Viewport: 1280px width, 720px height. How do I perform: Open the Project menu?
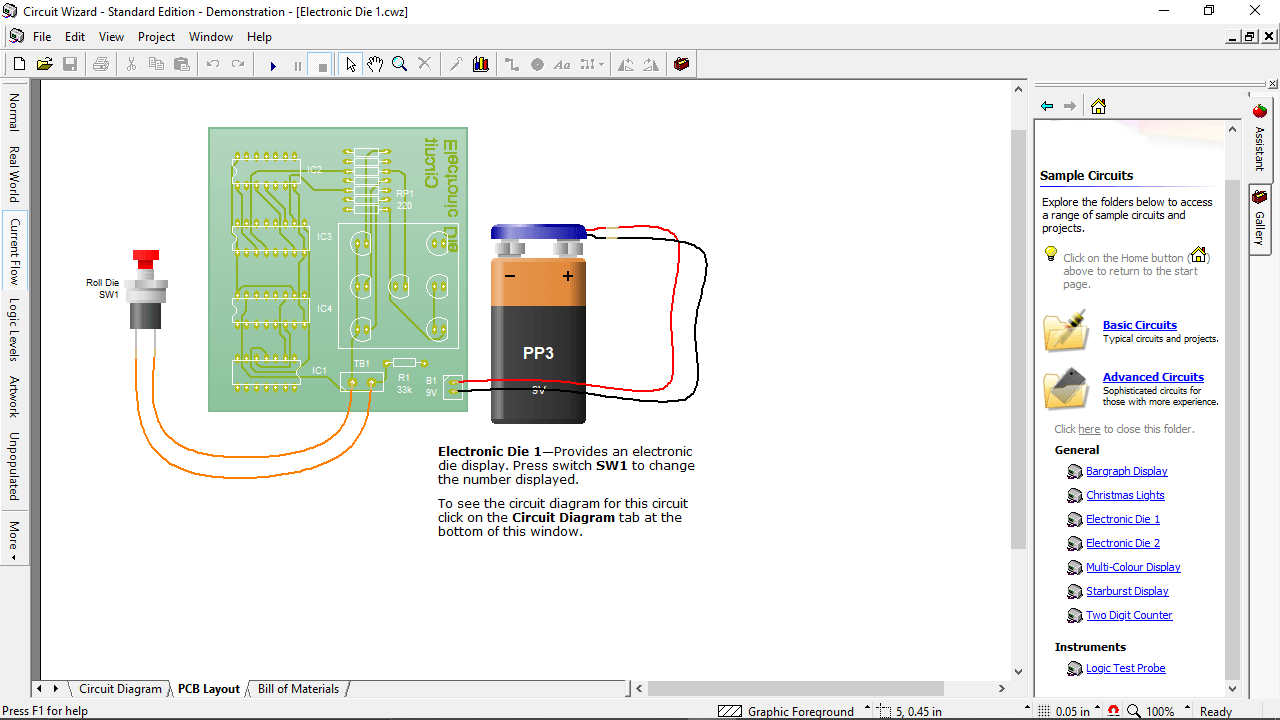pos(156,37)
